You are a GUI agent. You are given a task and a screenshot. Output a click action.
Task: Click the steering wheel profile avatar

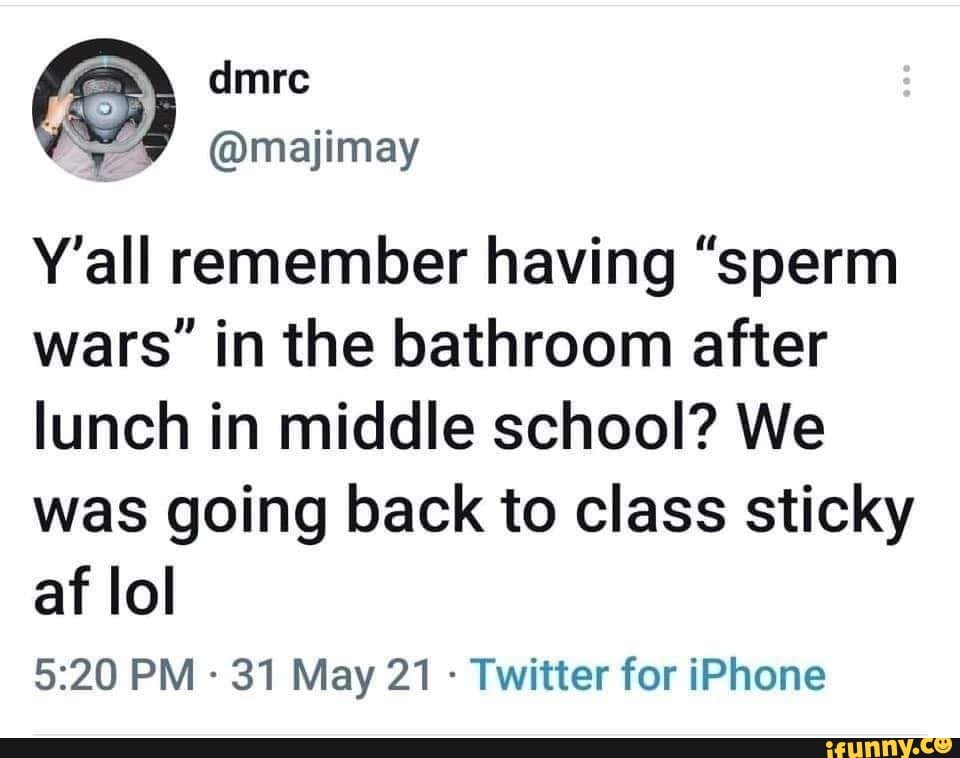[x=104, y=109]
